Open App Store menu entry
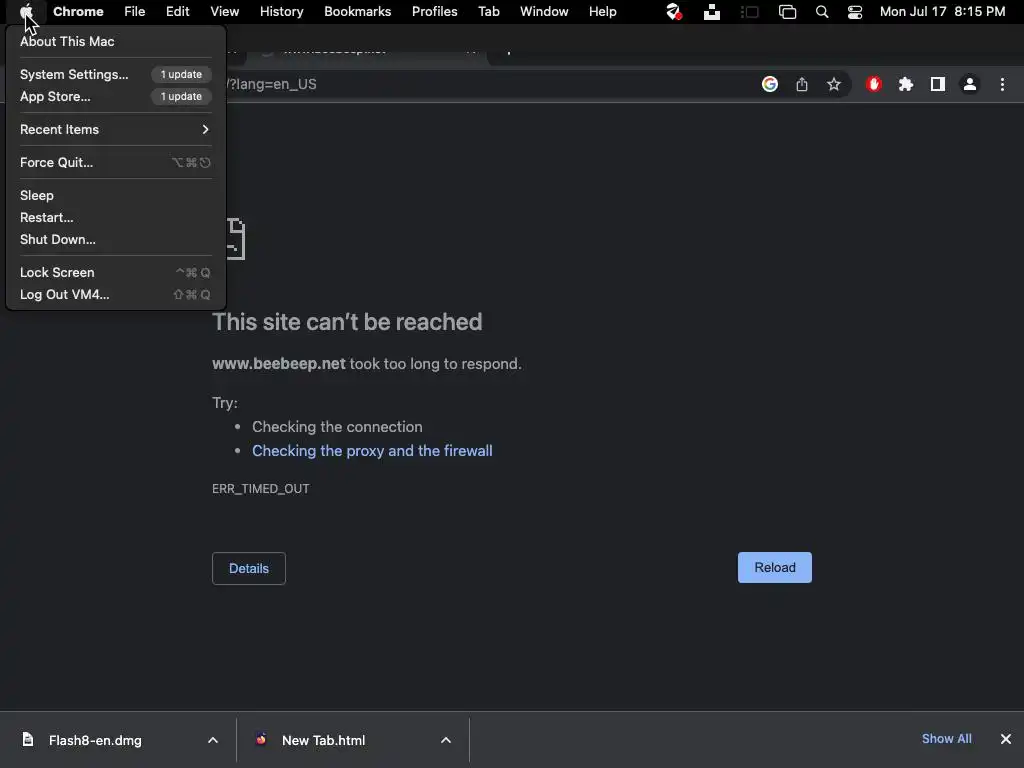The image size is (1024, 768). coord(116,97)
